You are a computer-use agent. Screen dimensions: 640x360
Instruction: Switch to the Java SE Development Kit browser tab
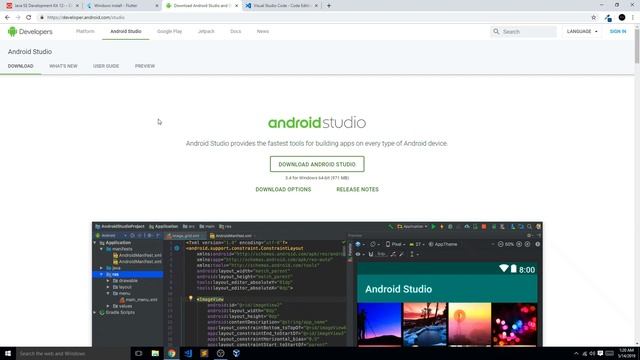pos(42,6)
